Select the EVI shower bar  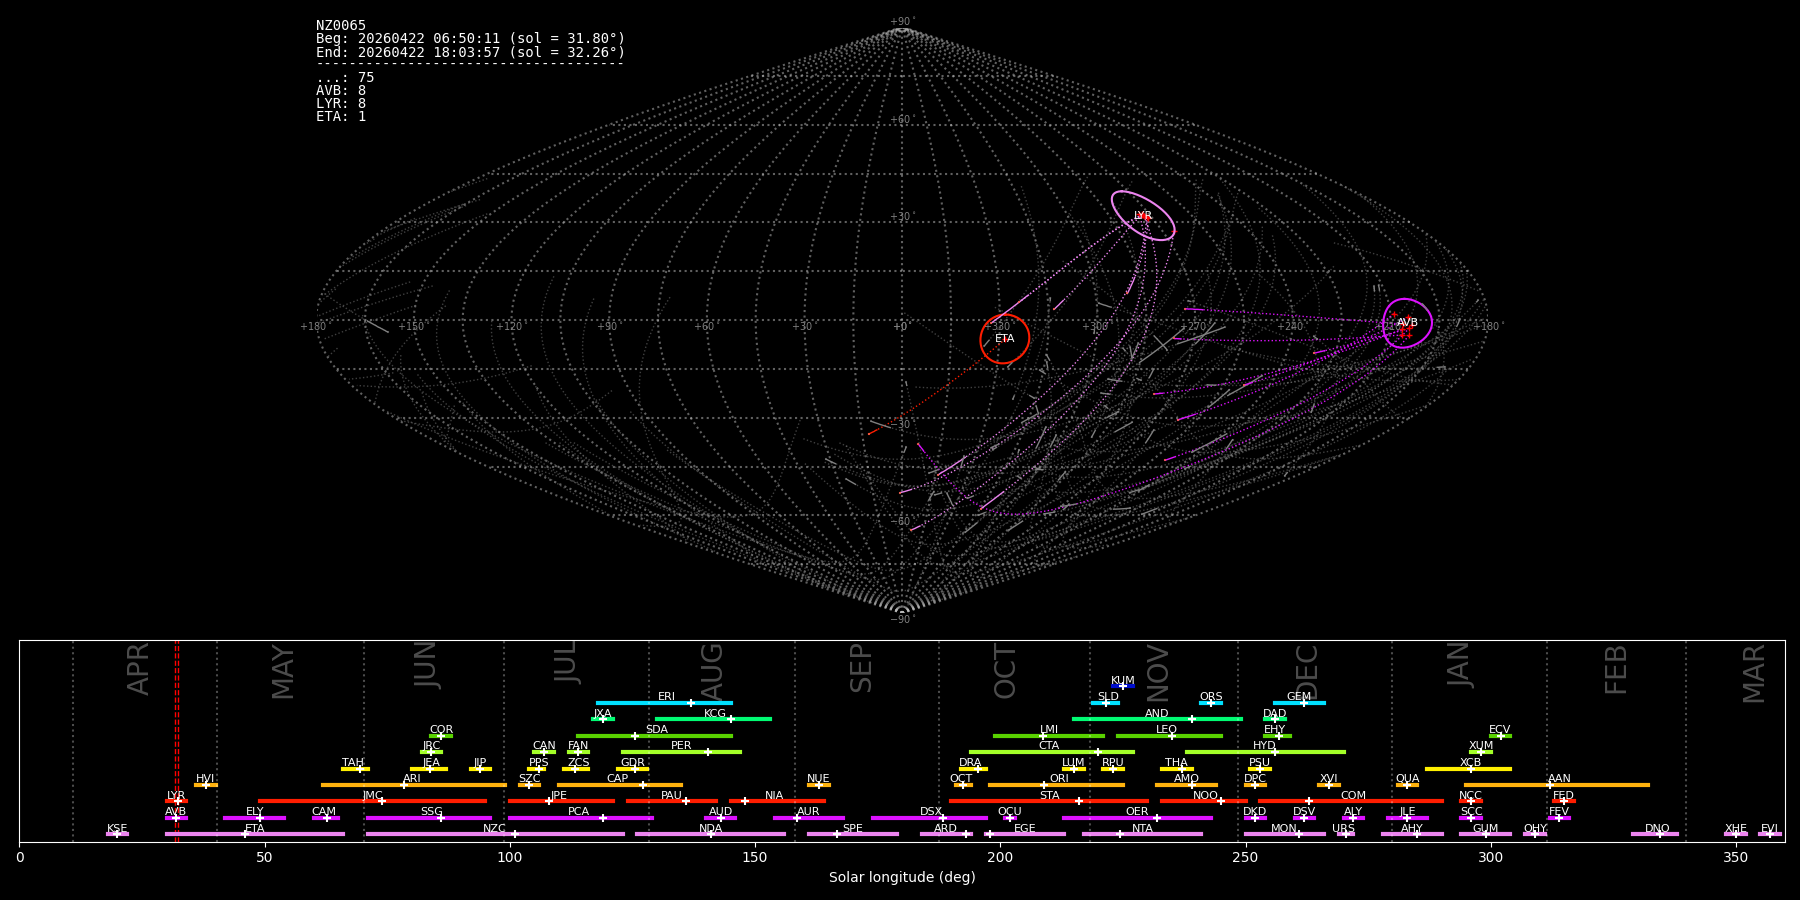pos(1770,834)
